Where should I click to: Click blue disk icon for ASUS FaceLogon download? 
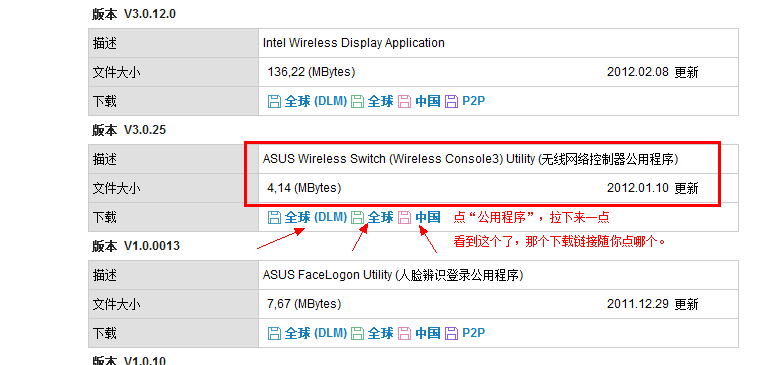pos(275,334)
